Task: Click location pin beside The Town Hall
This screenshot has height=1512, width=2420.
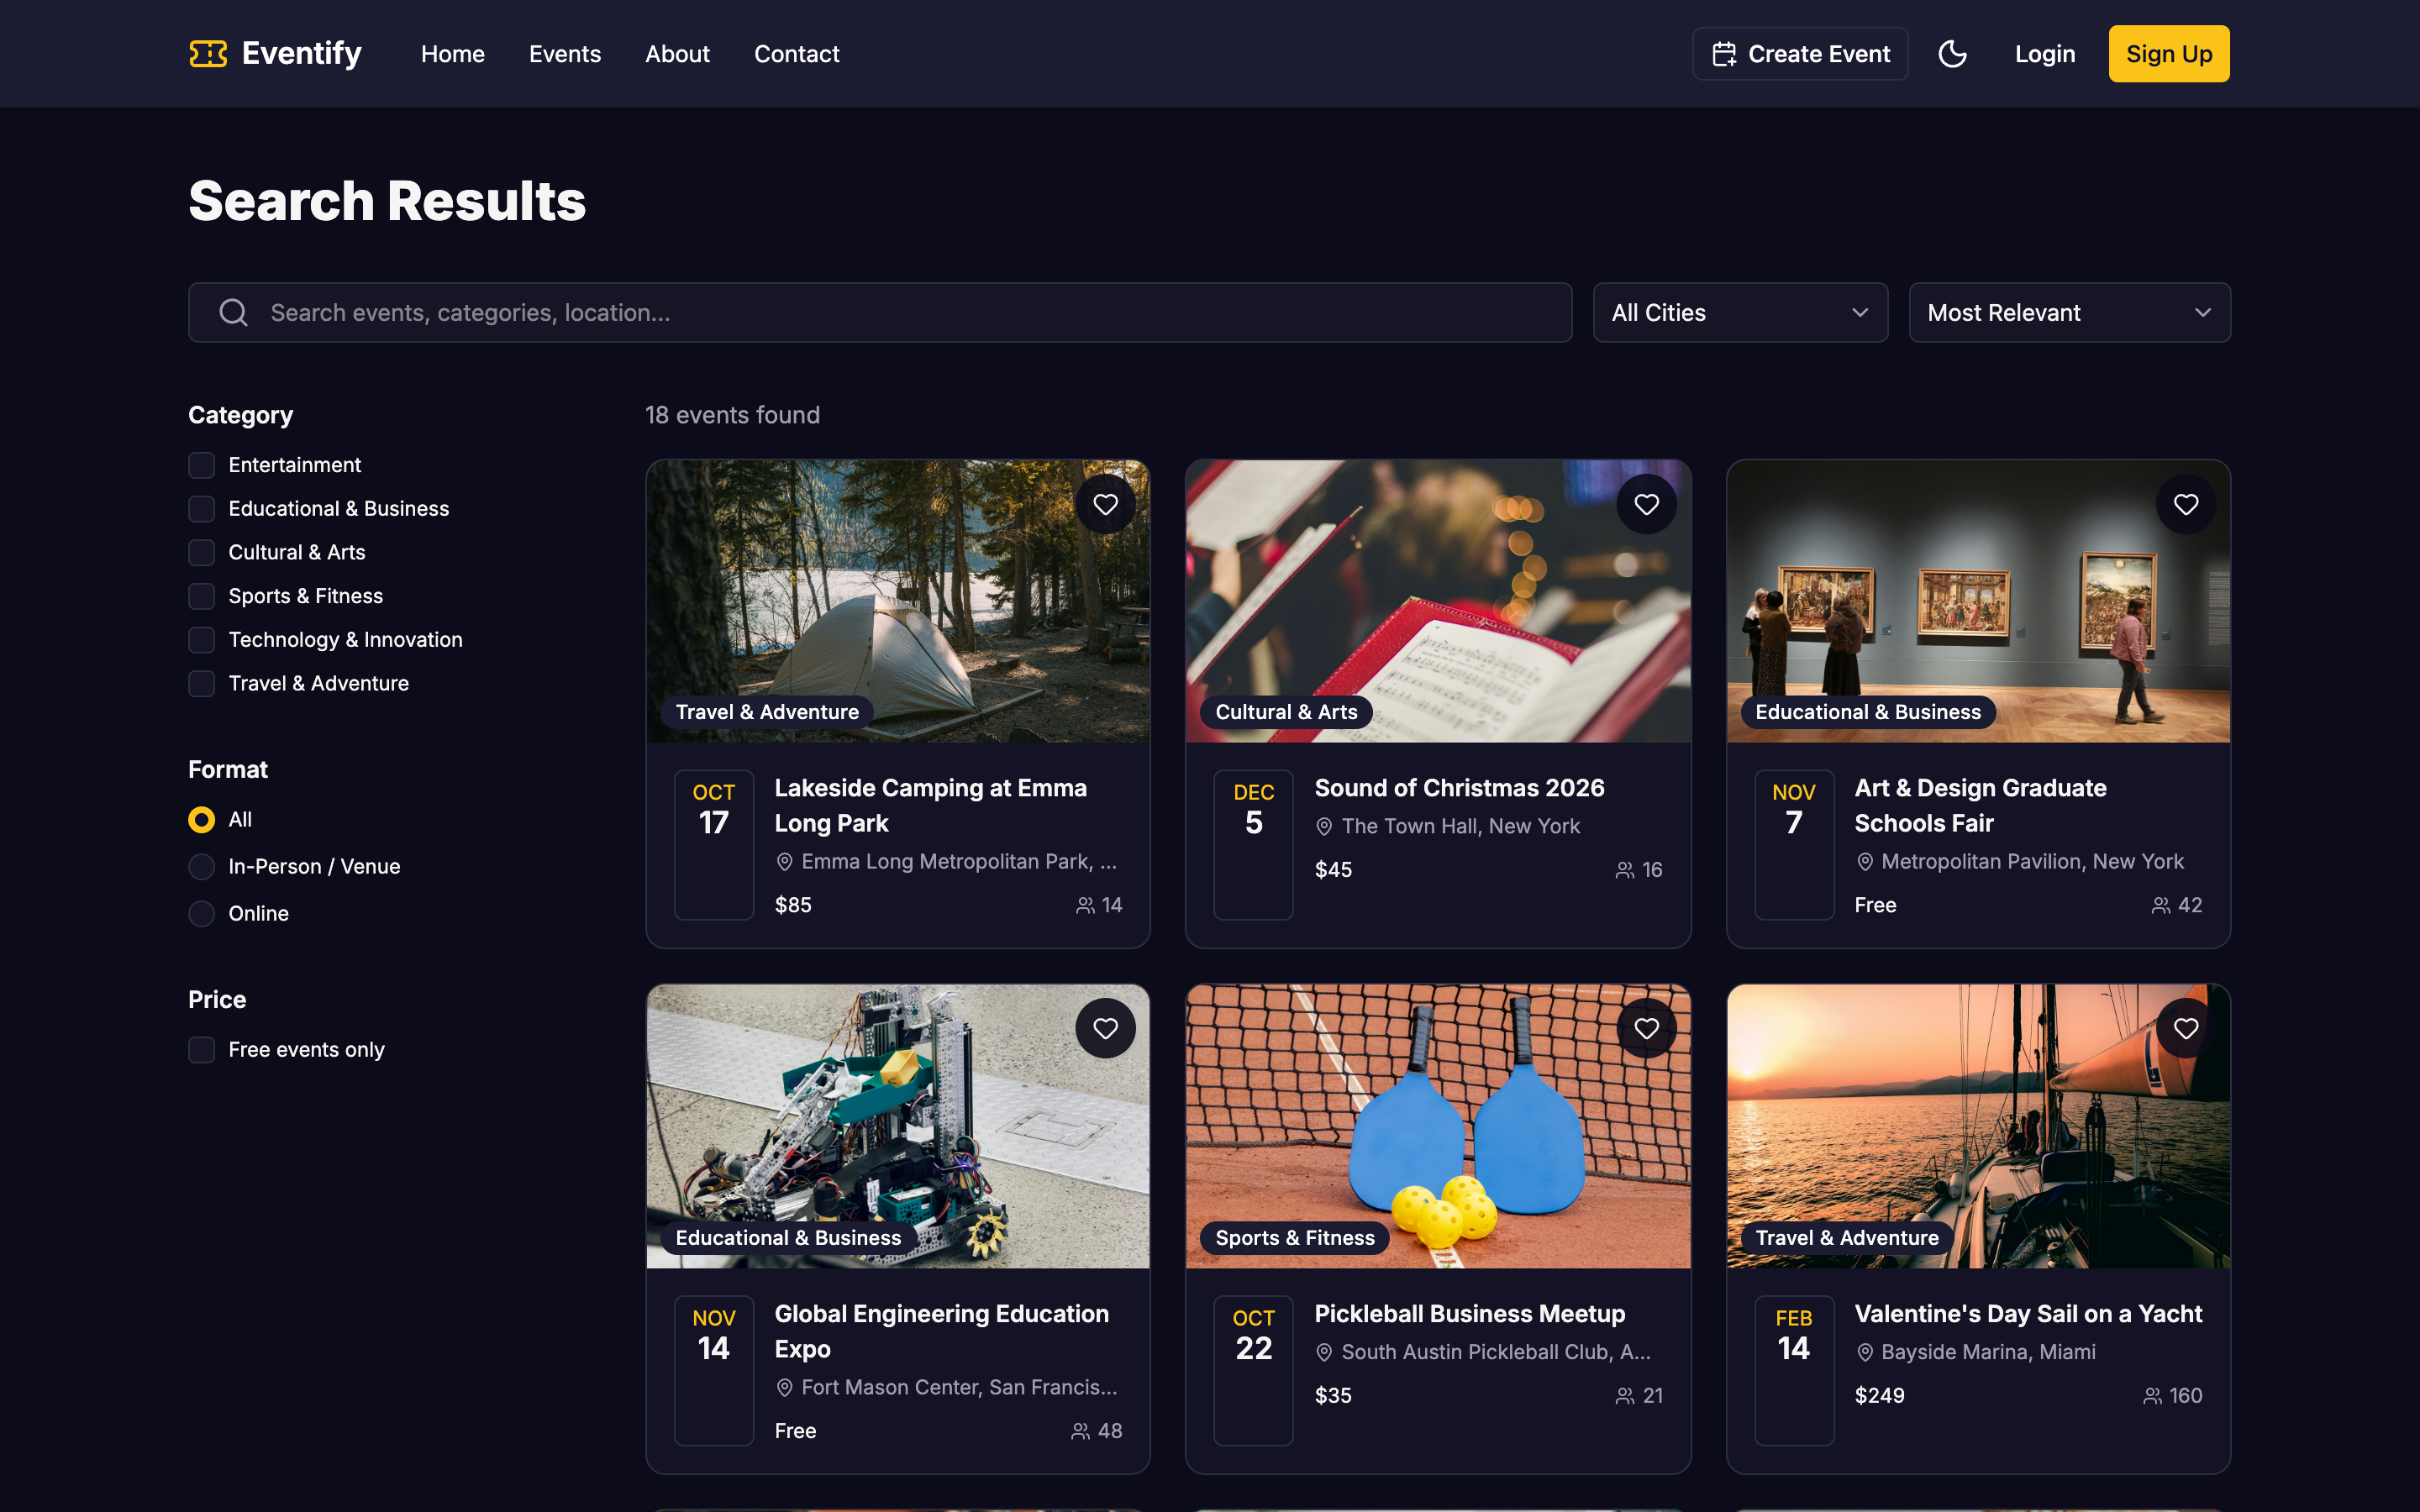Action: (1324, 827)
